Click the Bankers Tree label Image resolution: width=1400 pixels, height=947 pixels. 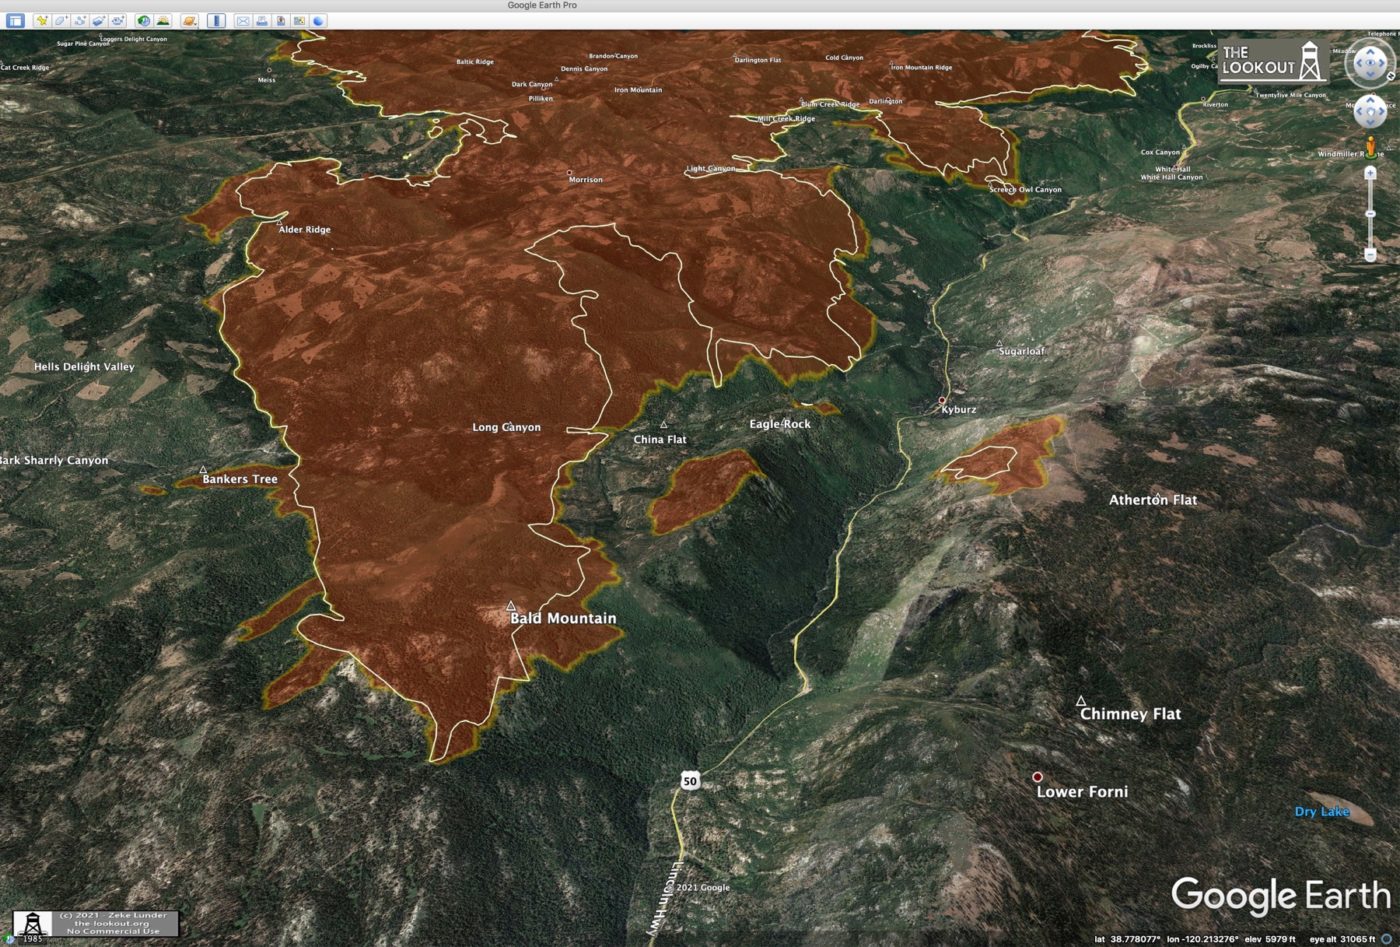point(240,479)
